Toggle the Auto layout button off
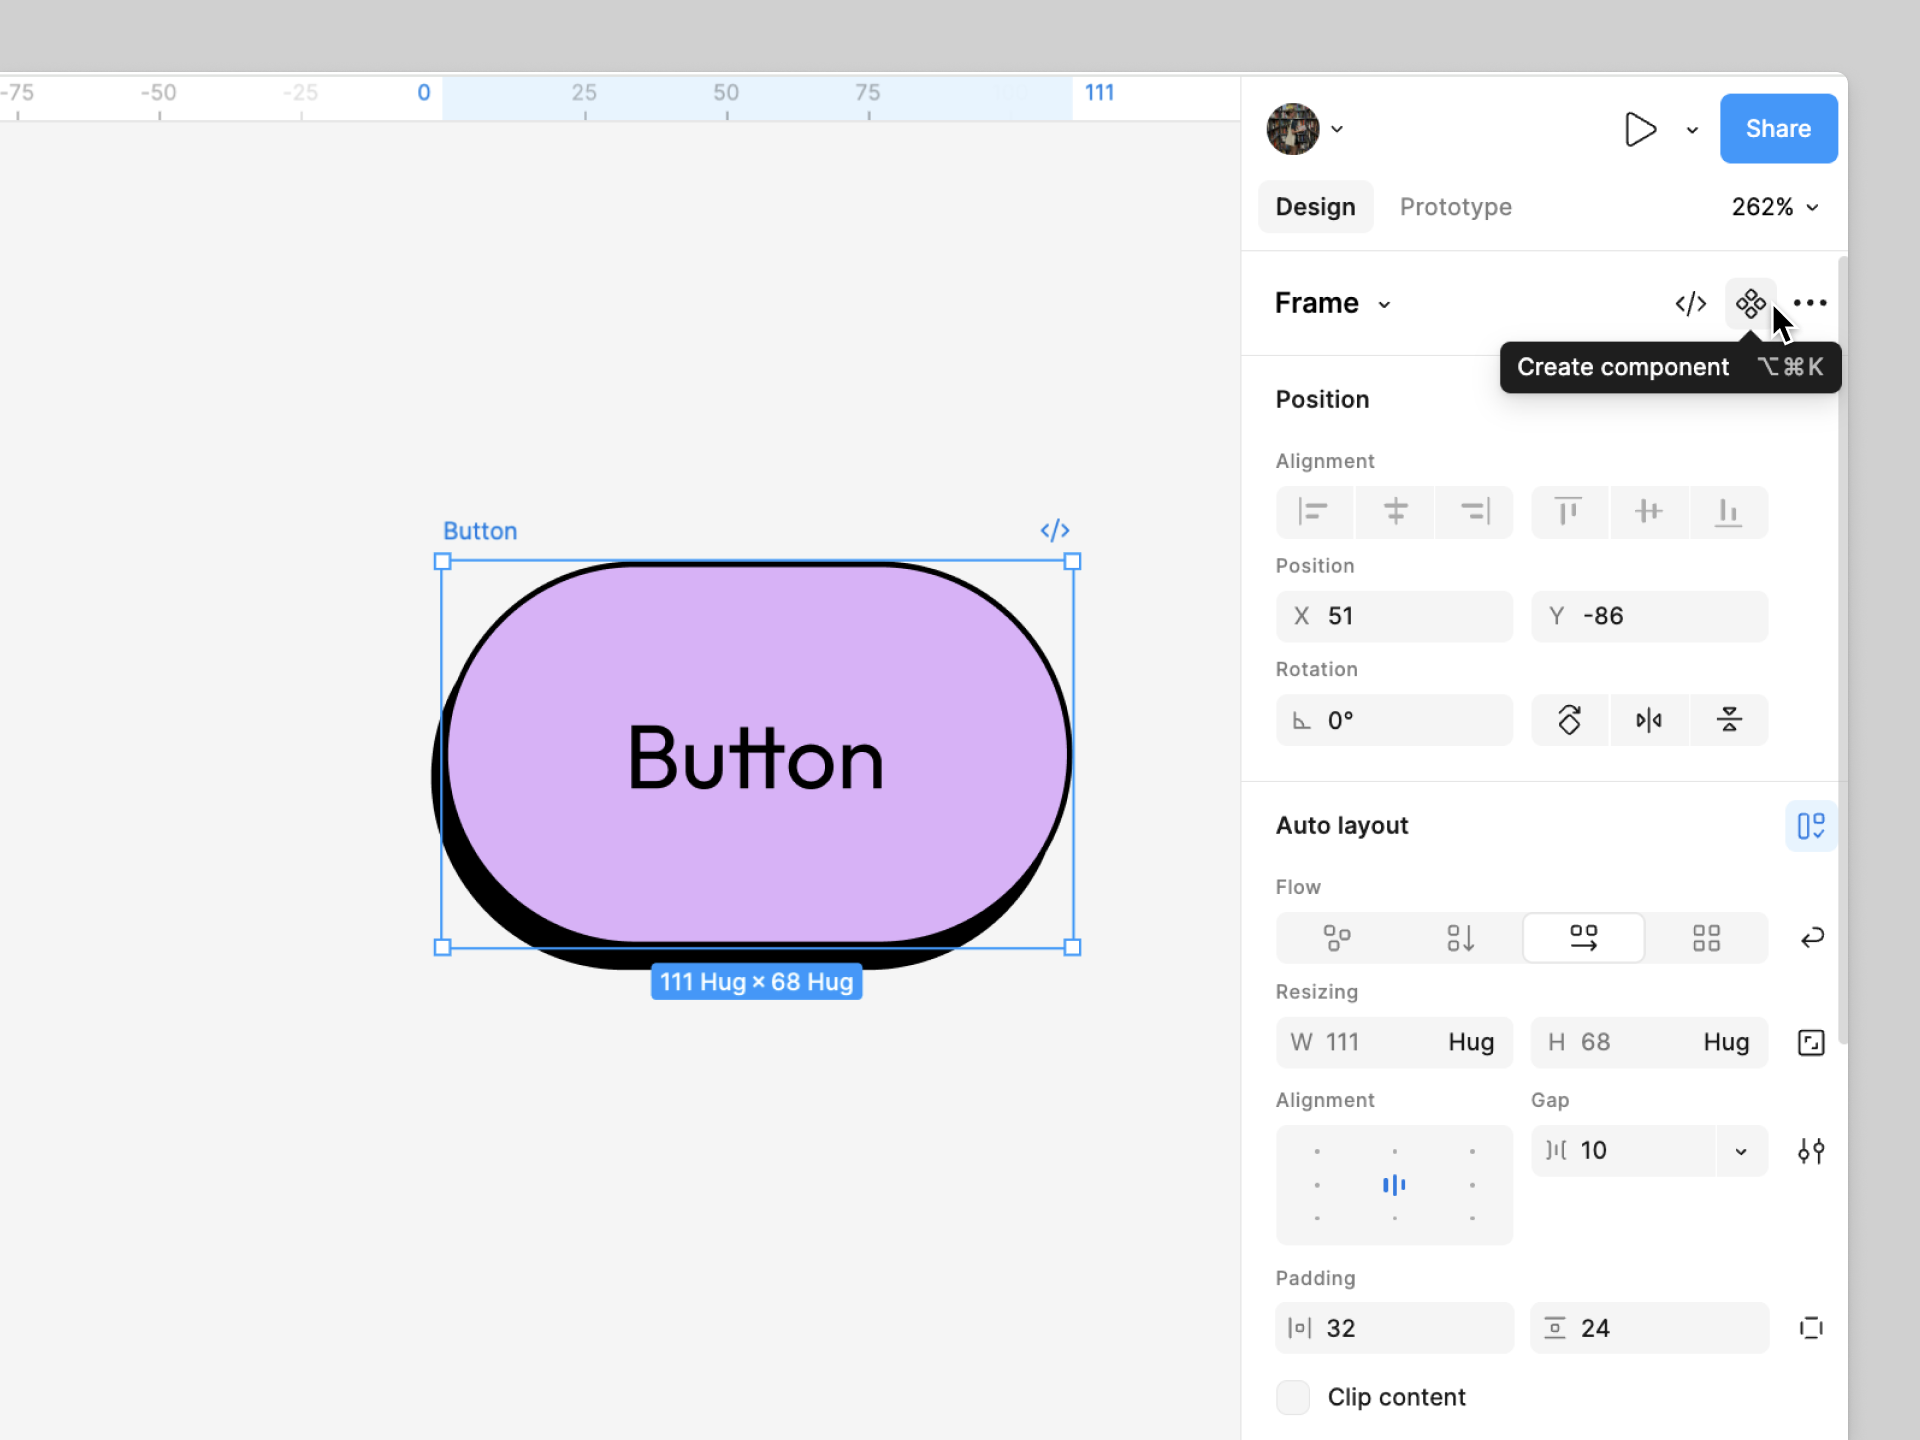Image resolution: width=1920 pixels, height=1440 pixels. coord(1811,826)
